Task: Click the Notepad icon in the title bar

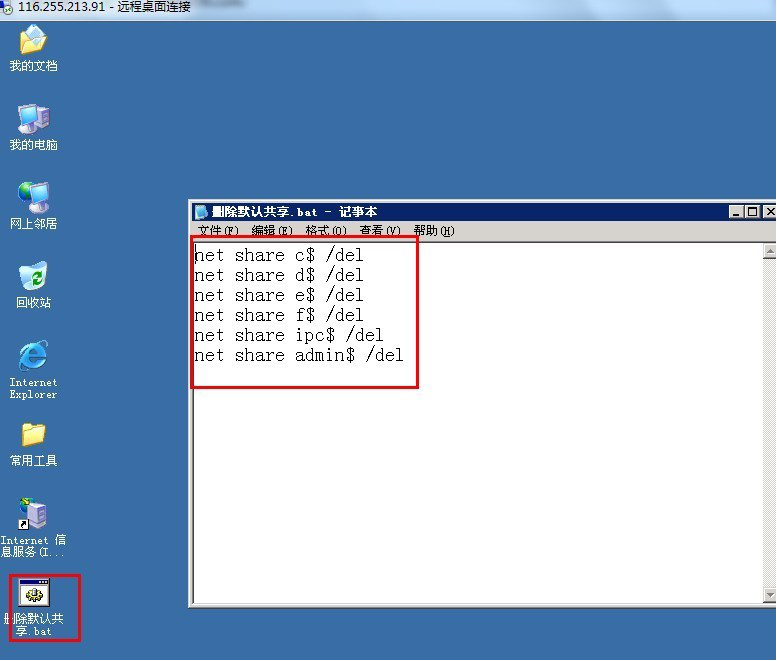Action: 201,212
